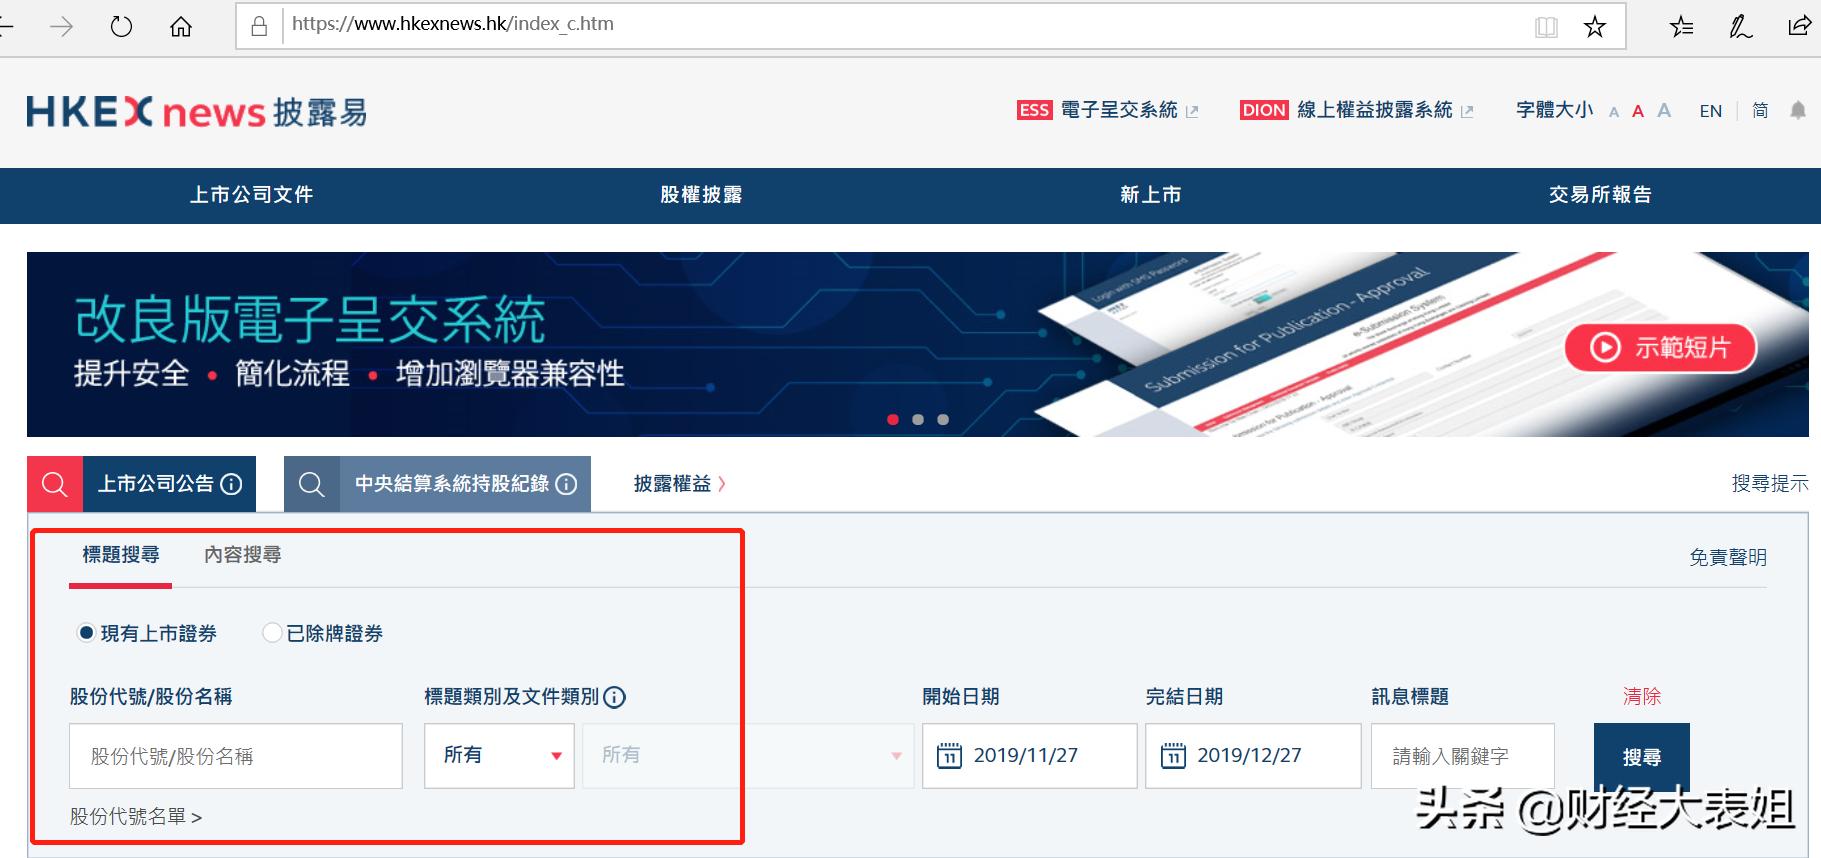Open 免責聲明 link
Screen dimensions: 1821x858
point(1728,558)
